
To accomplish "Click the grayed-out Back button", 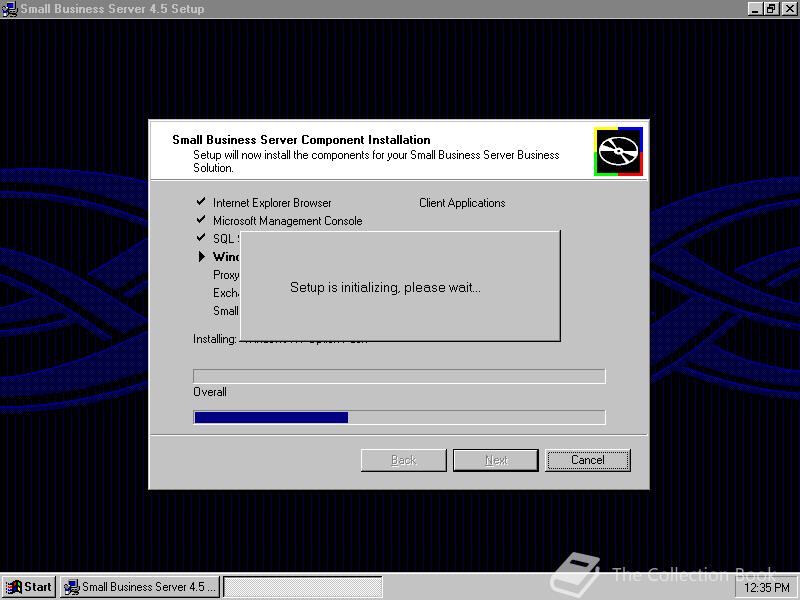I will pos(404,460).
